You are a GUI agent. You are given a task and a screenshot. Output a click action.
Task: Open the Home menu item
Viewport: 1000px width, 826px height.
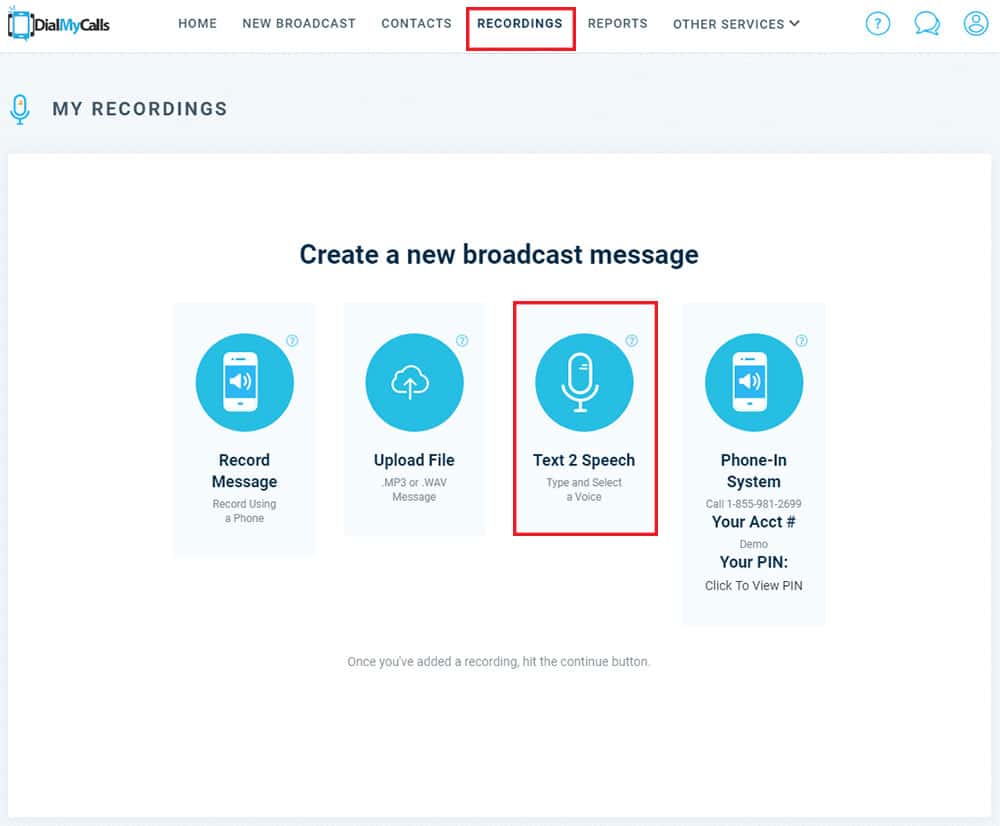pos(198,24)
